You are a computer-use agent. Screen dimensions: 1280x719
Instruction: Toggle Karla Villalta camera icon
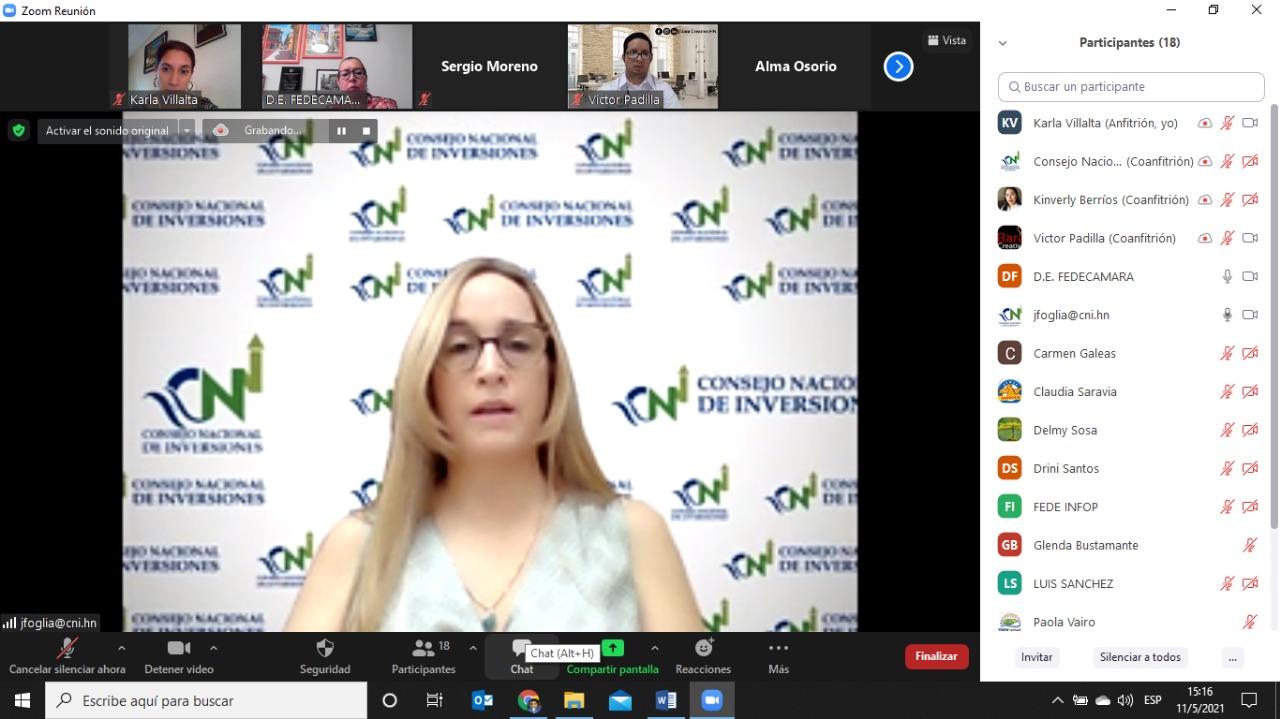point(1250,123)
